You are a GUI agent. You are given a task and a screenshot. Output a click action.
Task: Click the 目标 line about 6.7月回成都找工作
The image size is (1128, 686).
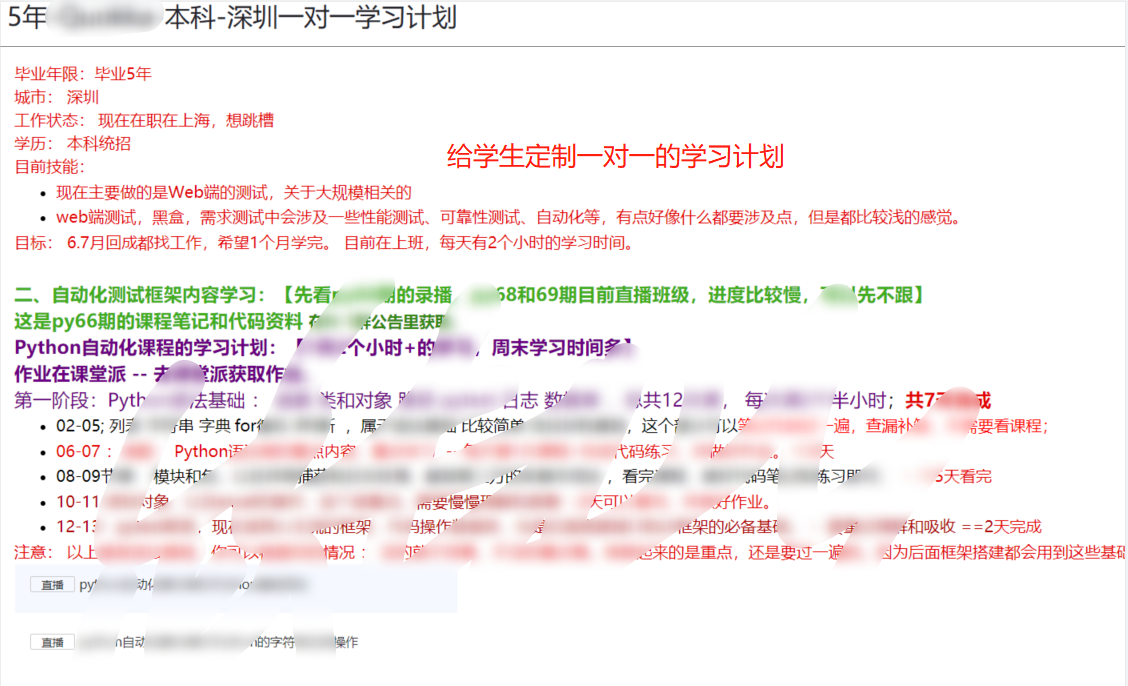324,242
